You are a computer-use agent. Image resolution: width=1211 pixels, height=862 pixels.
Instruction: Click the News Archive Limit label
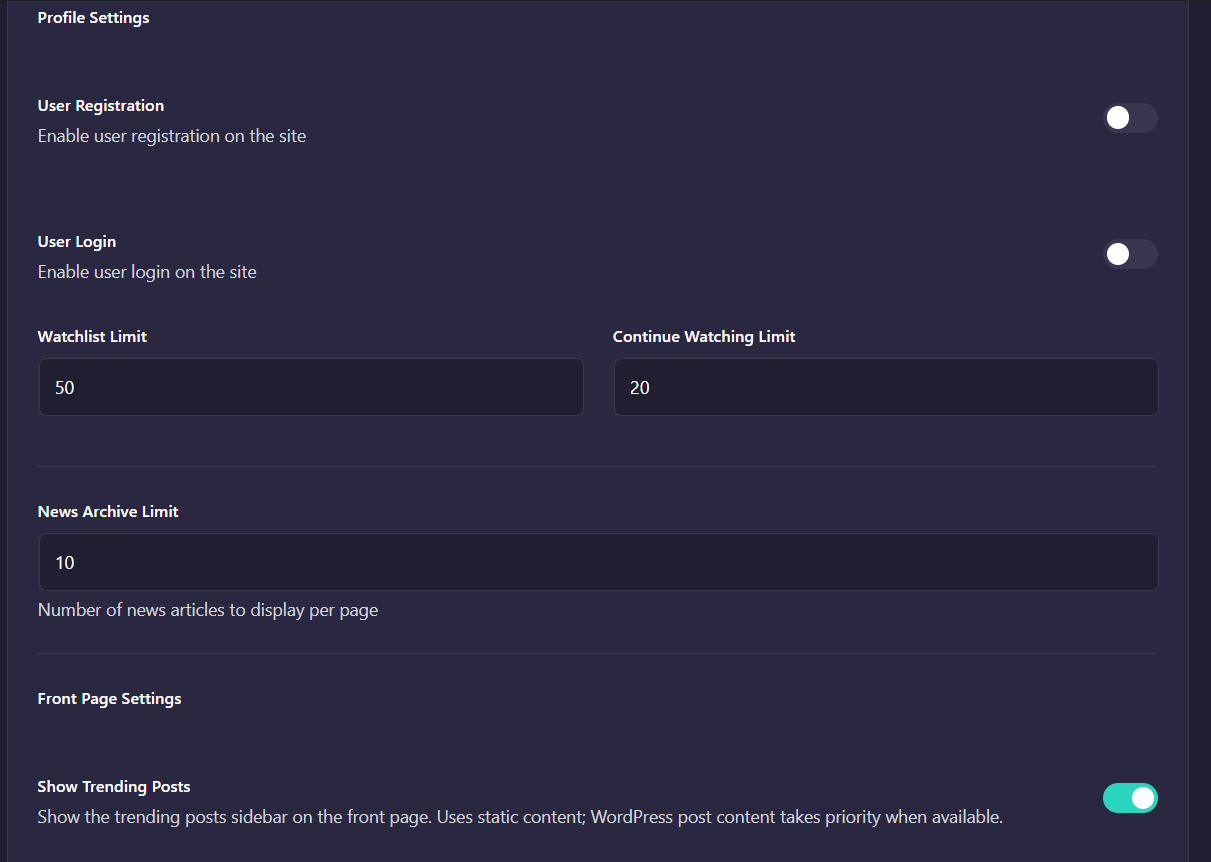click(107, 511)
